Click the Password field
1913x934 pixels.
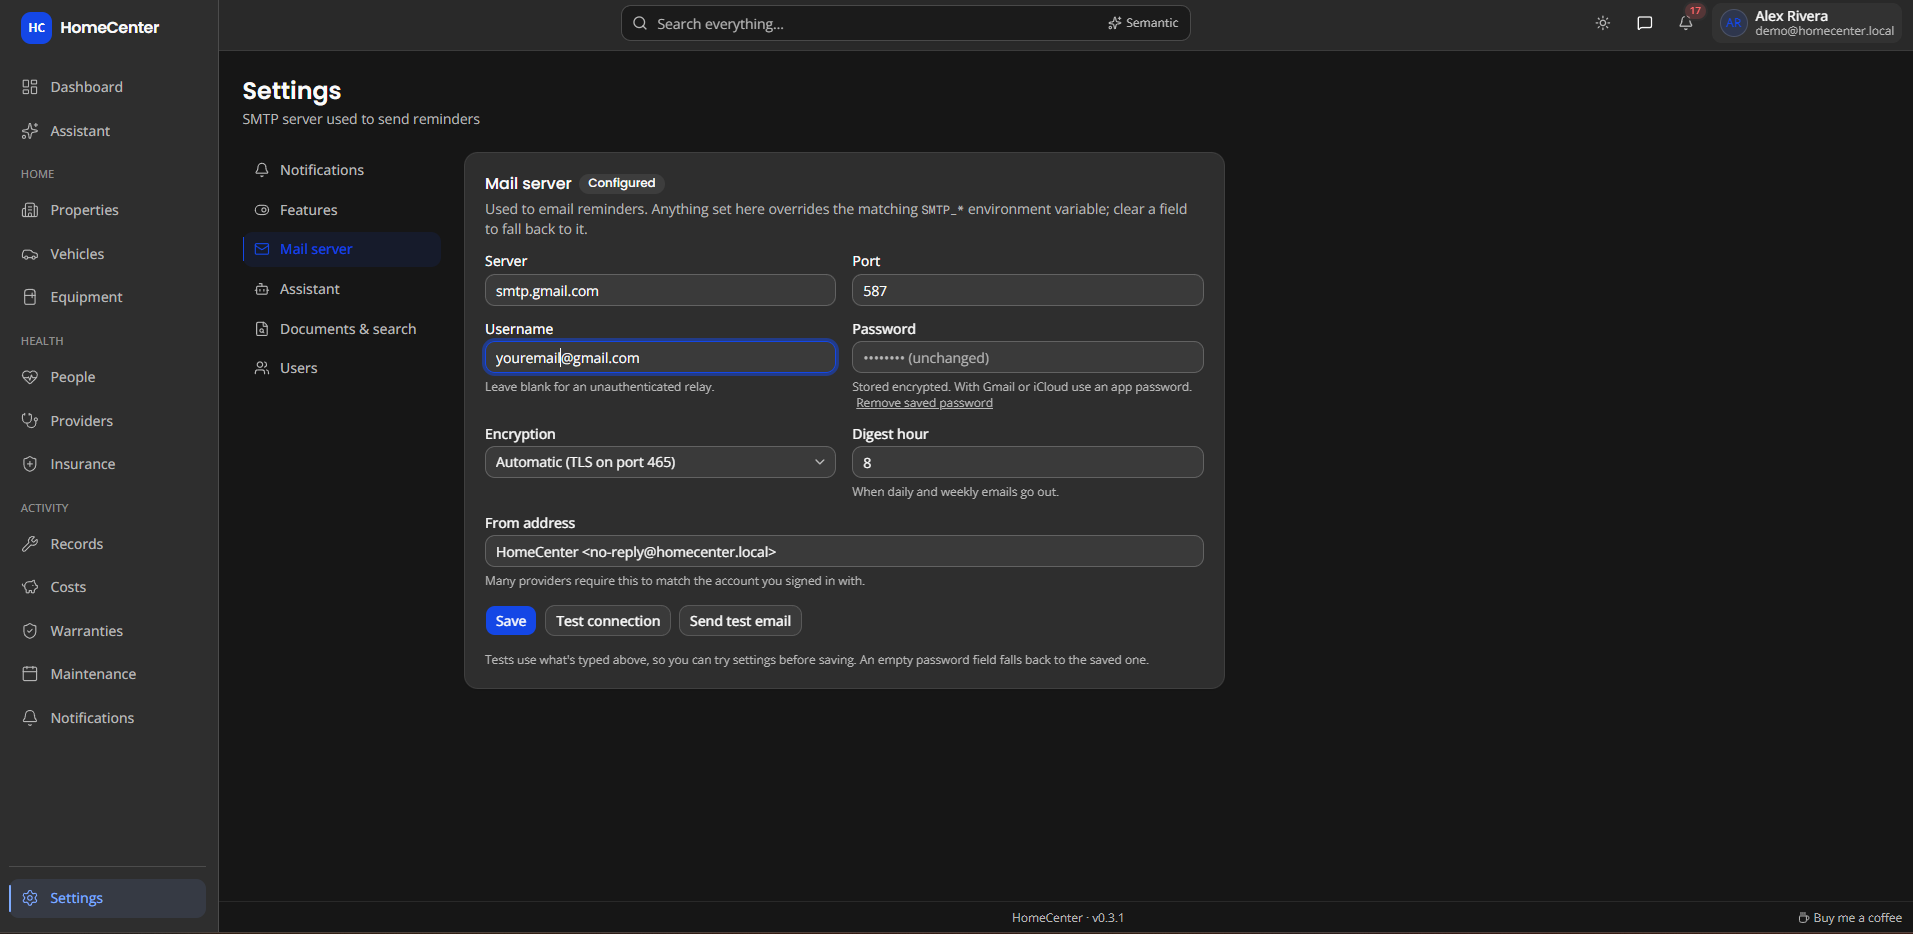[1027, 357]
